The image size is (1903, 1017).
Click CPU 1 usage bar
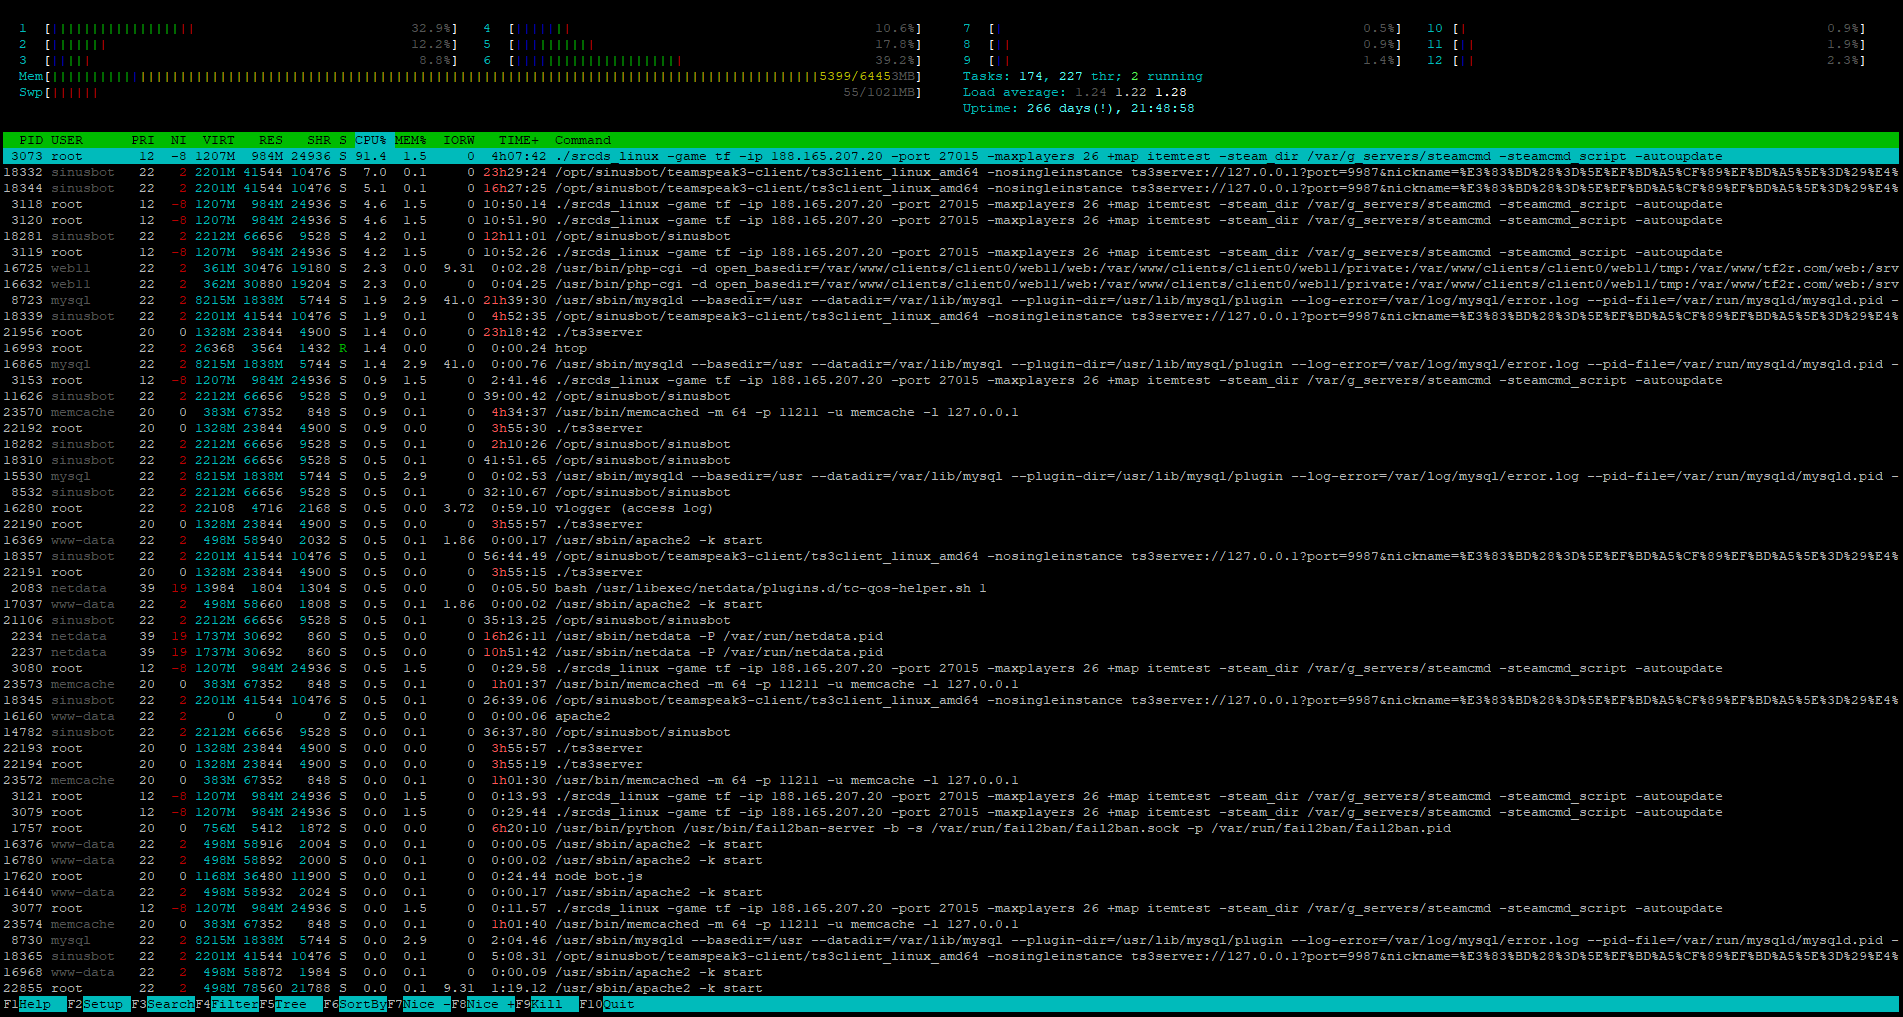238,28
